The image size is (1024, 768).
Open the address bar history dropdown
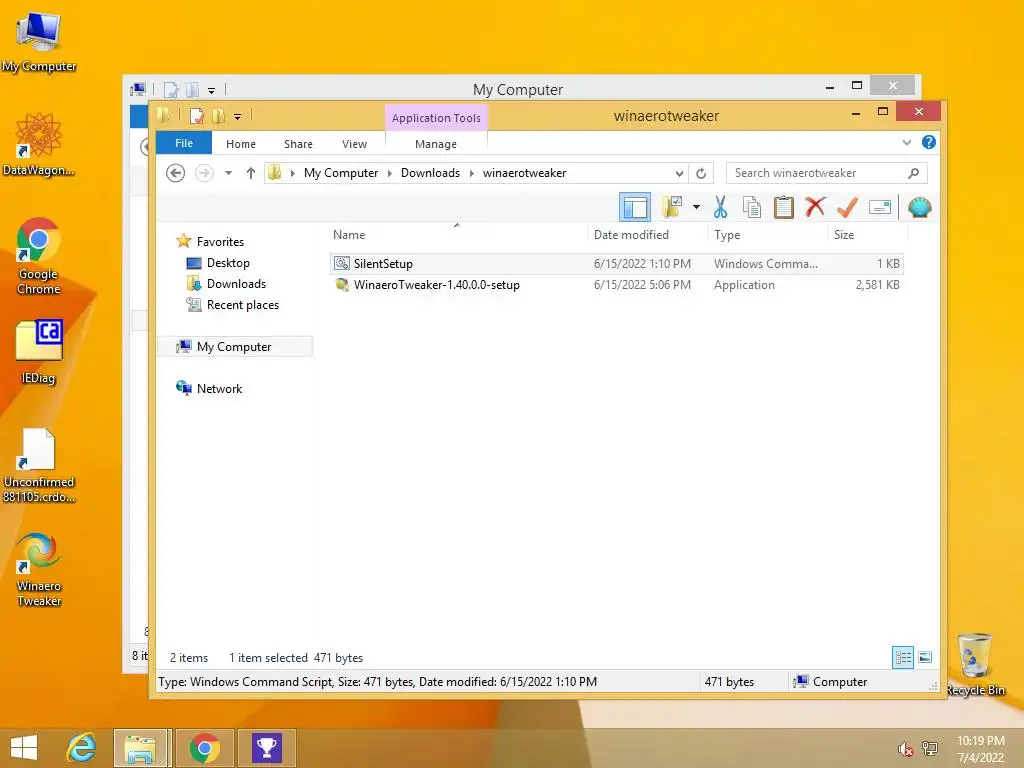(x=679, y=173)
